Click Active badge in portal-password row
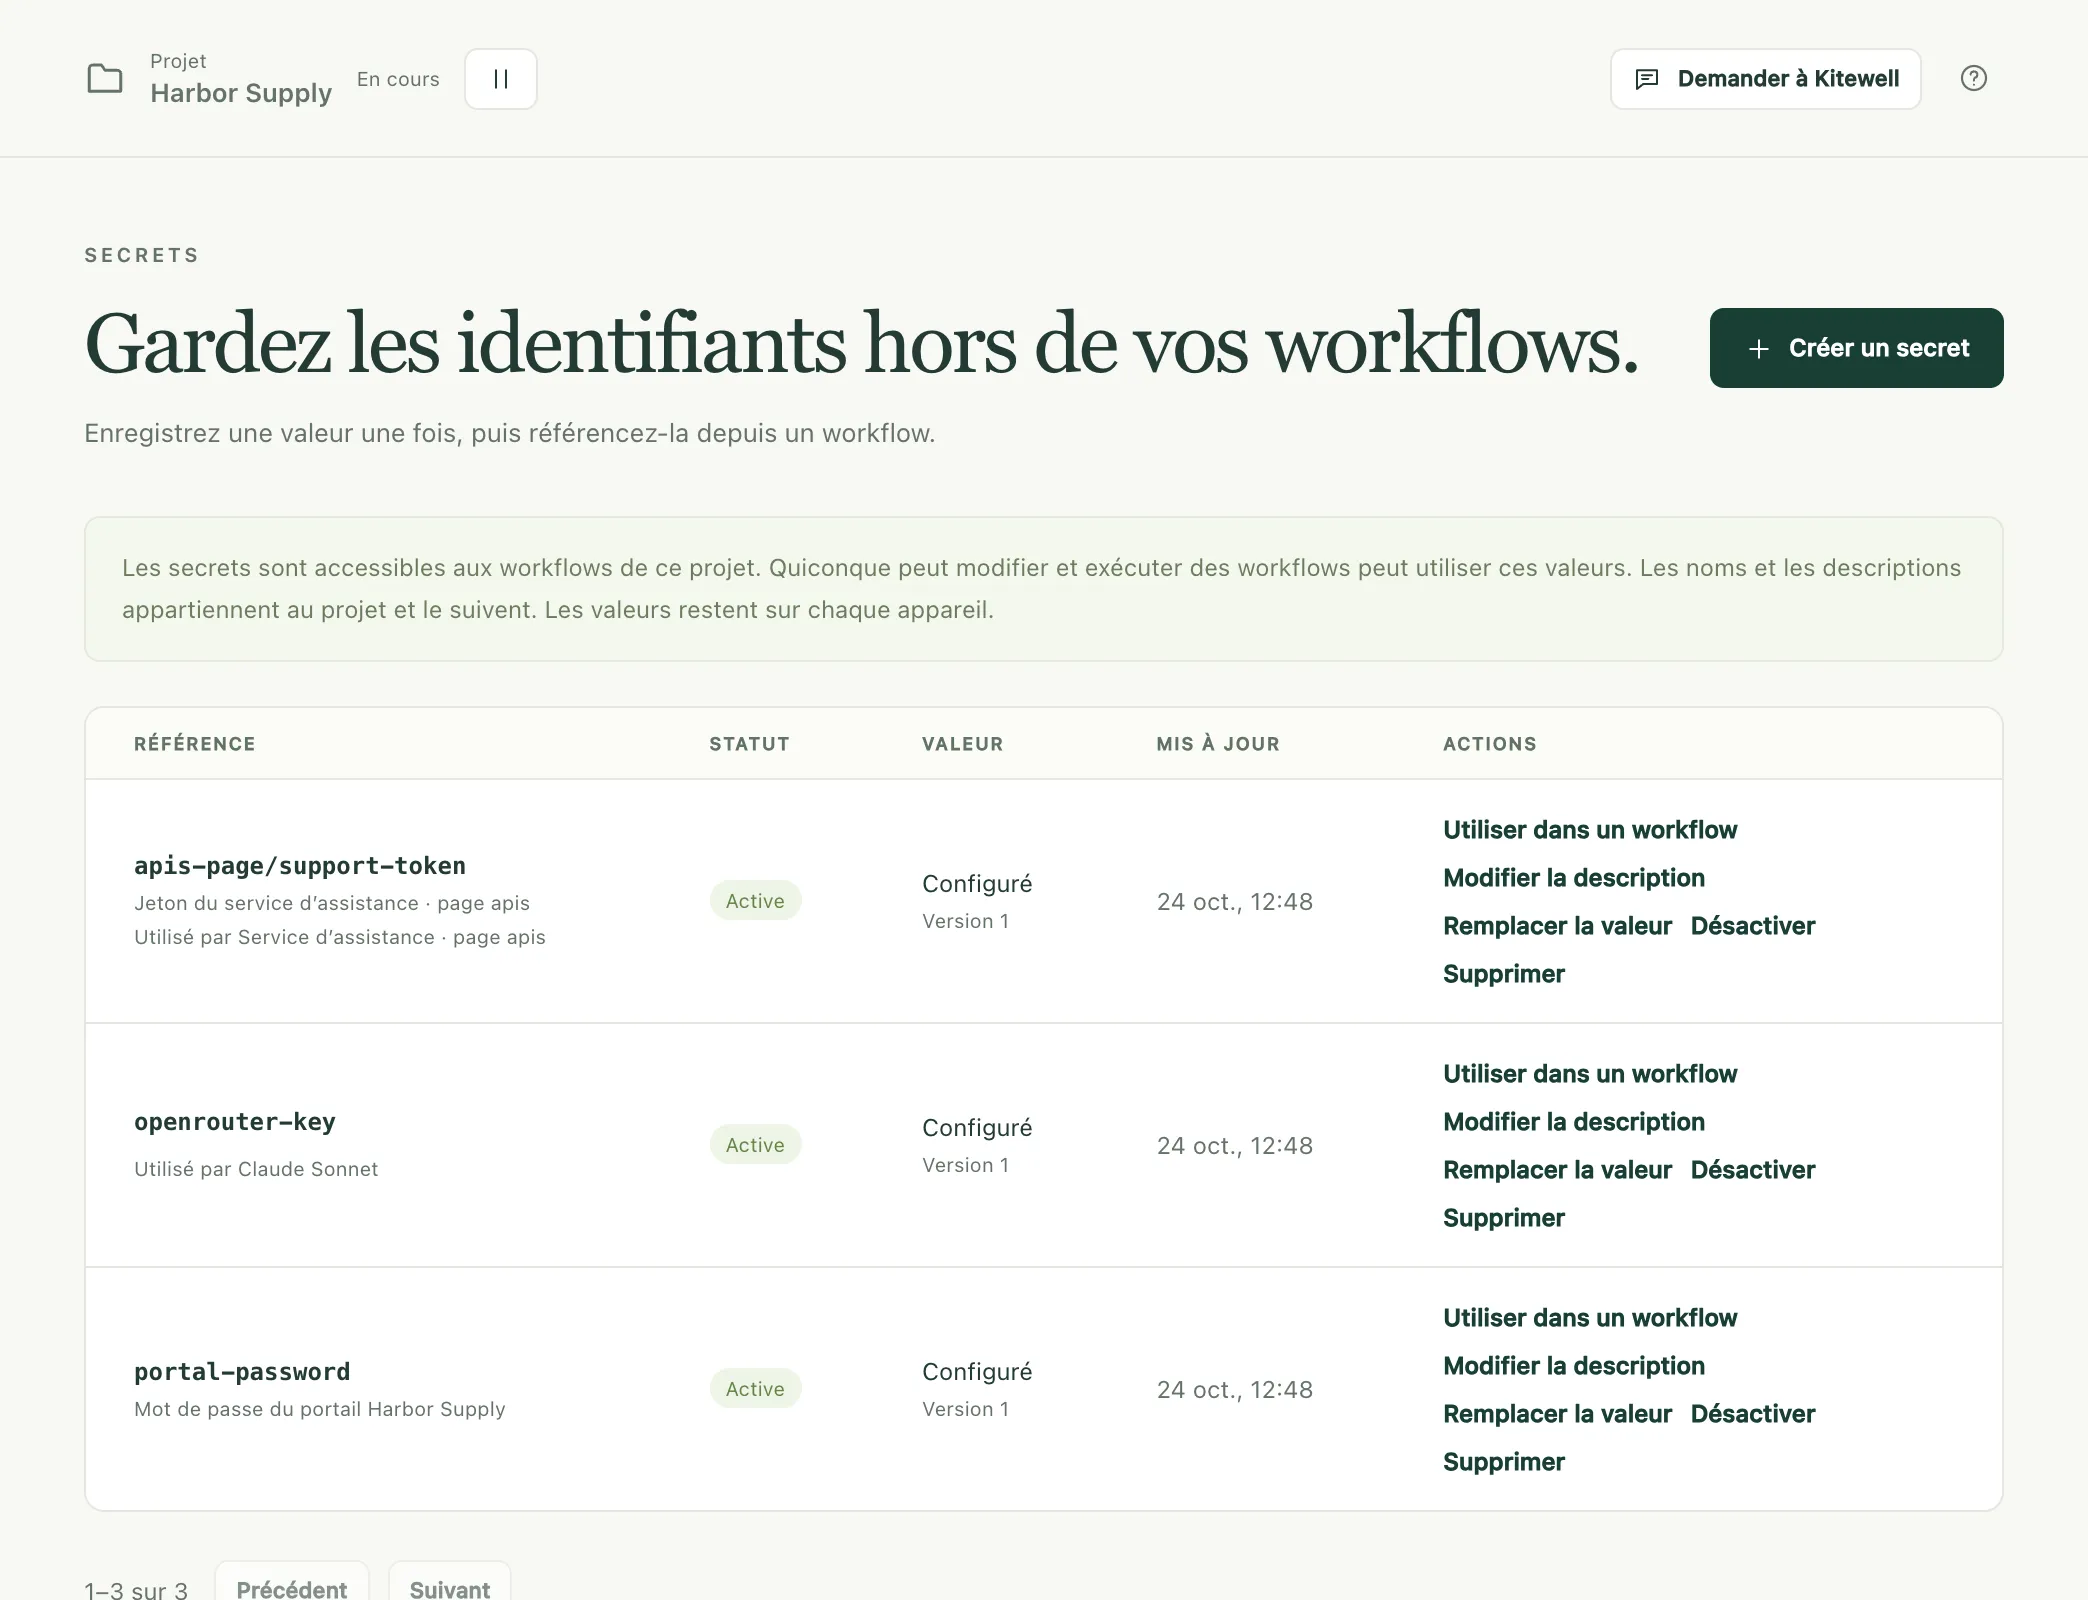This screenshot has height=1600, width=2088. 755,1389
